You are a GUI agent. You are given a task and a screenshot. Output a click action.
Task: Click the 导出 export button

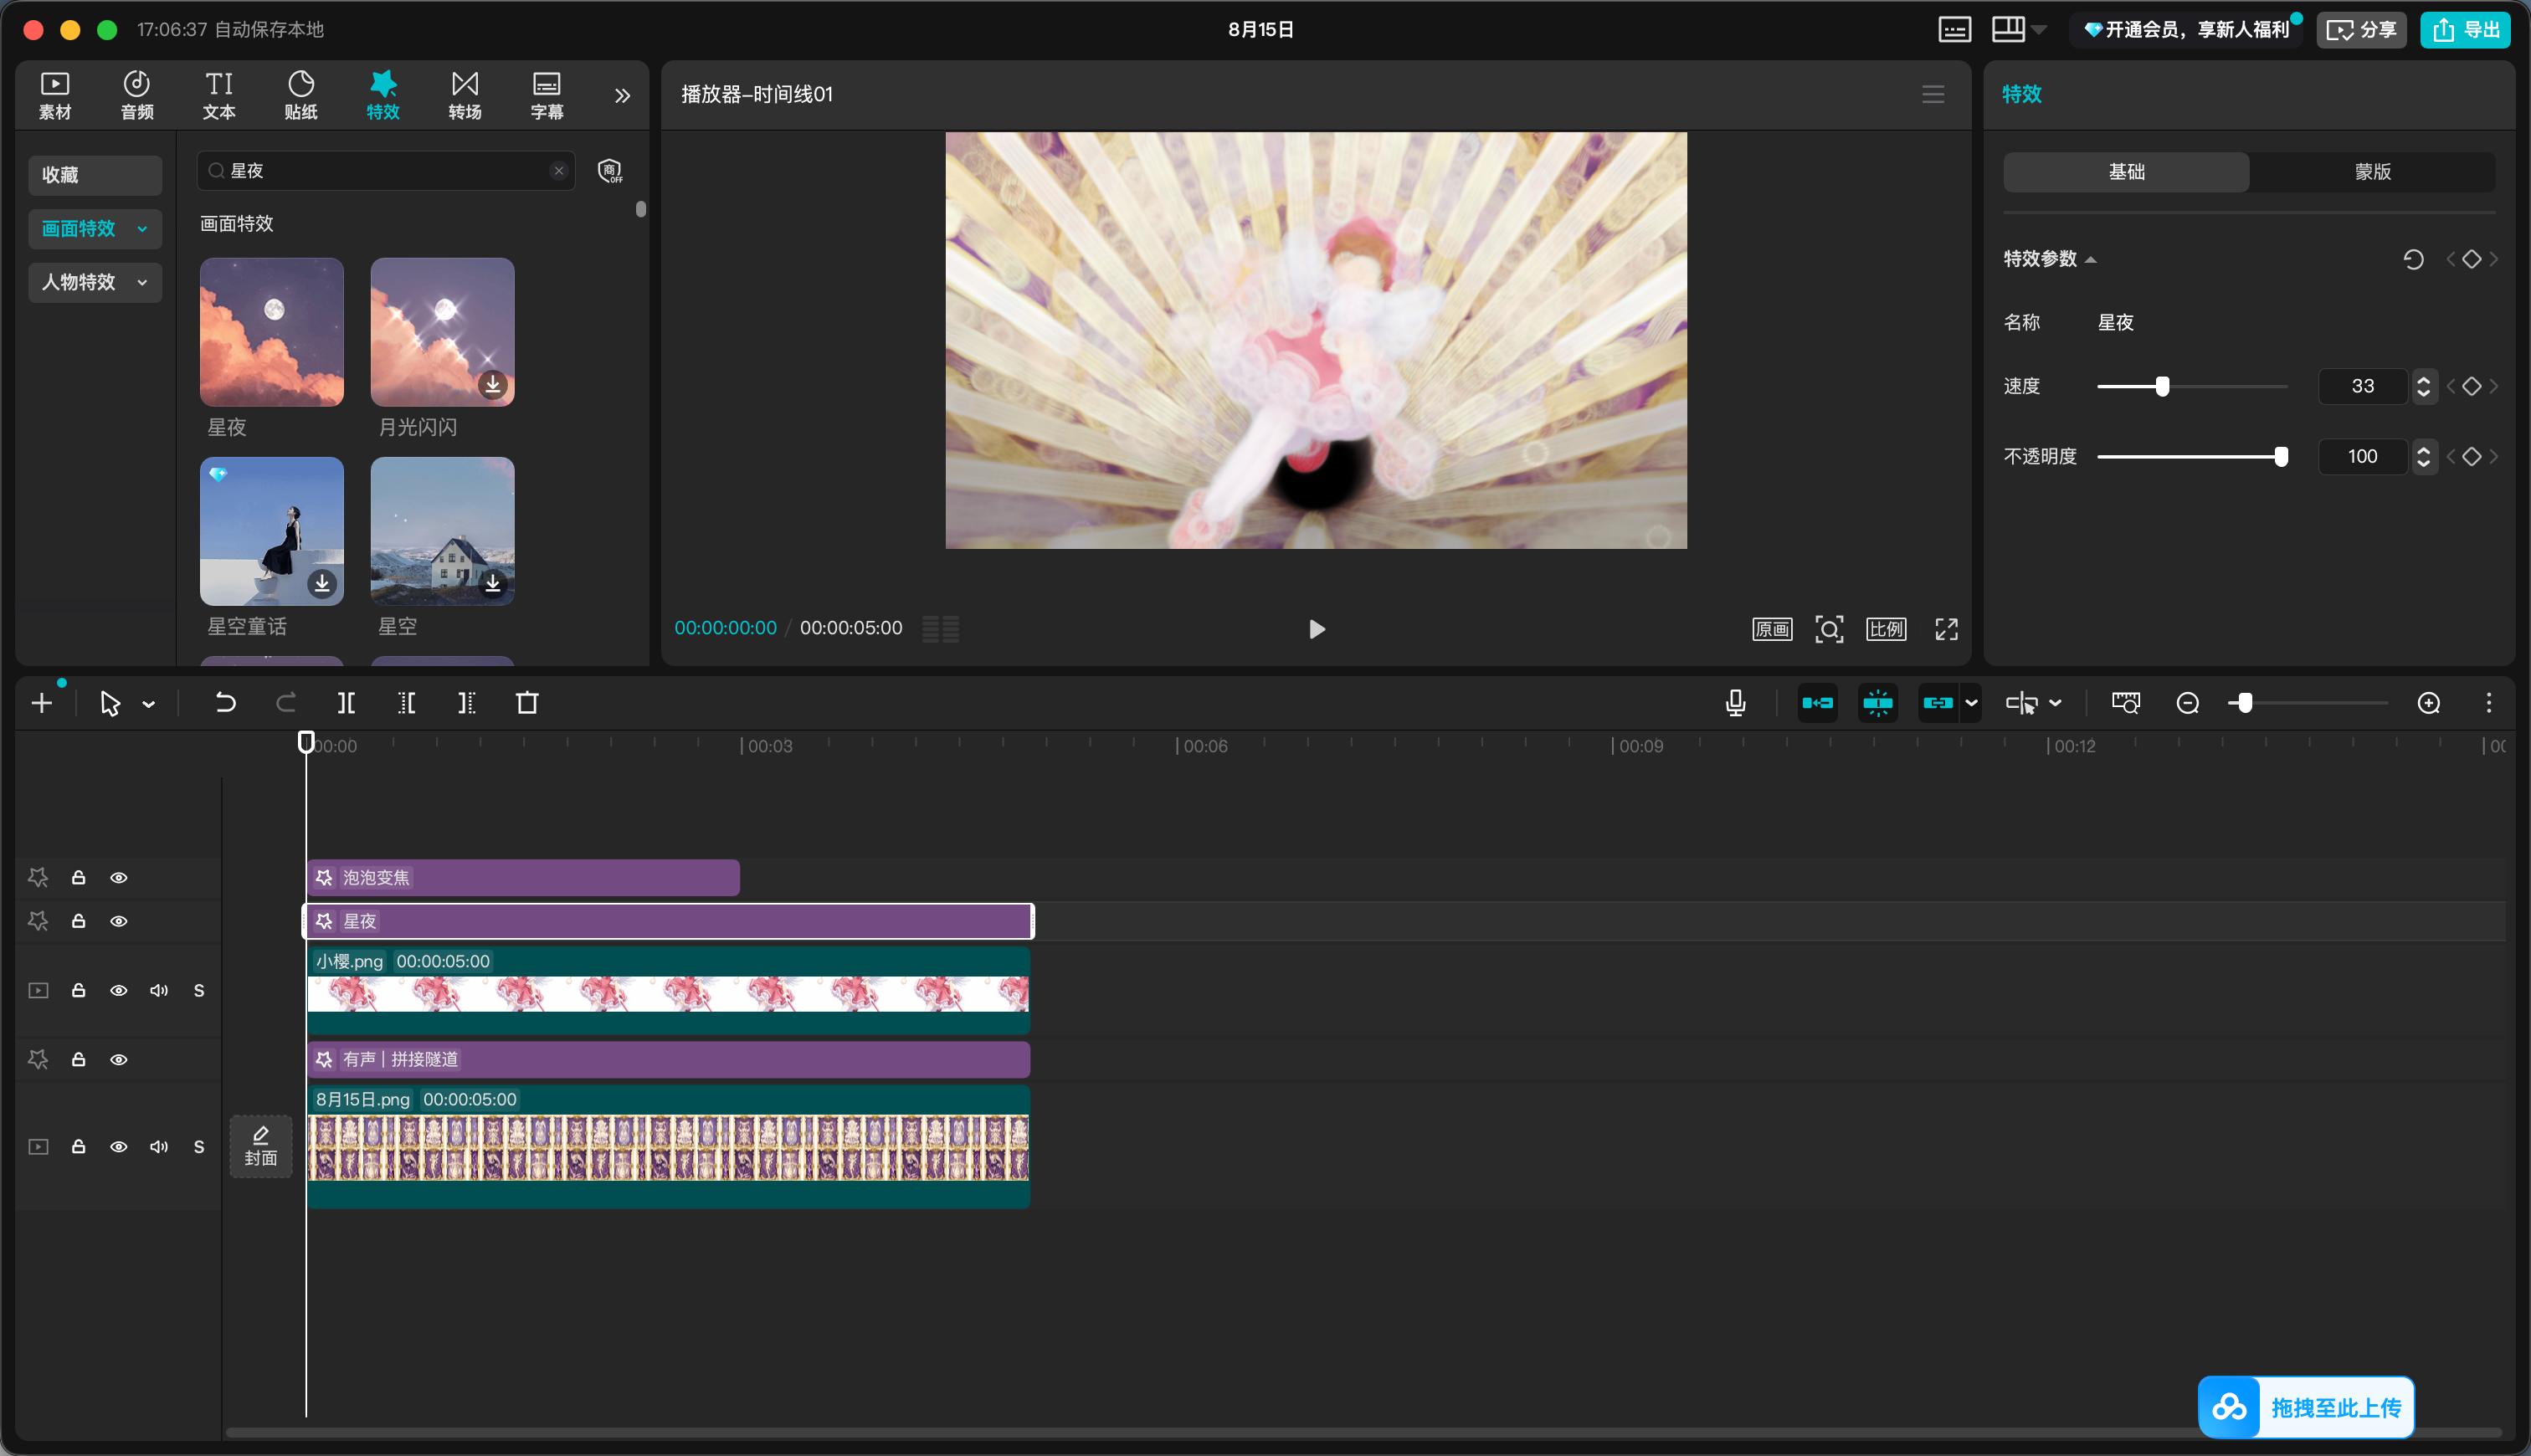(x=2465, y=29)
